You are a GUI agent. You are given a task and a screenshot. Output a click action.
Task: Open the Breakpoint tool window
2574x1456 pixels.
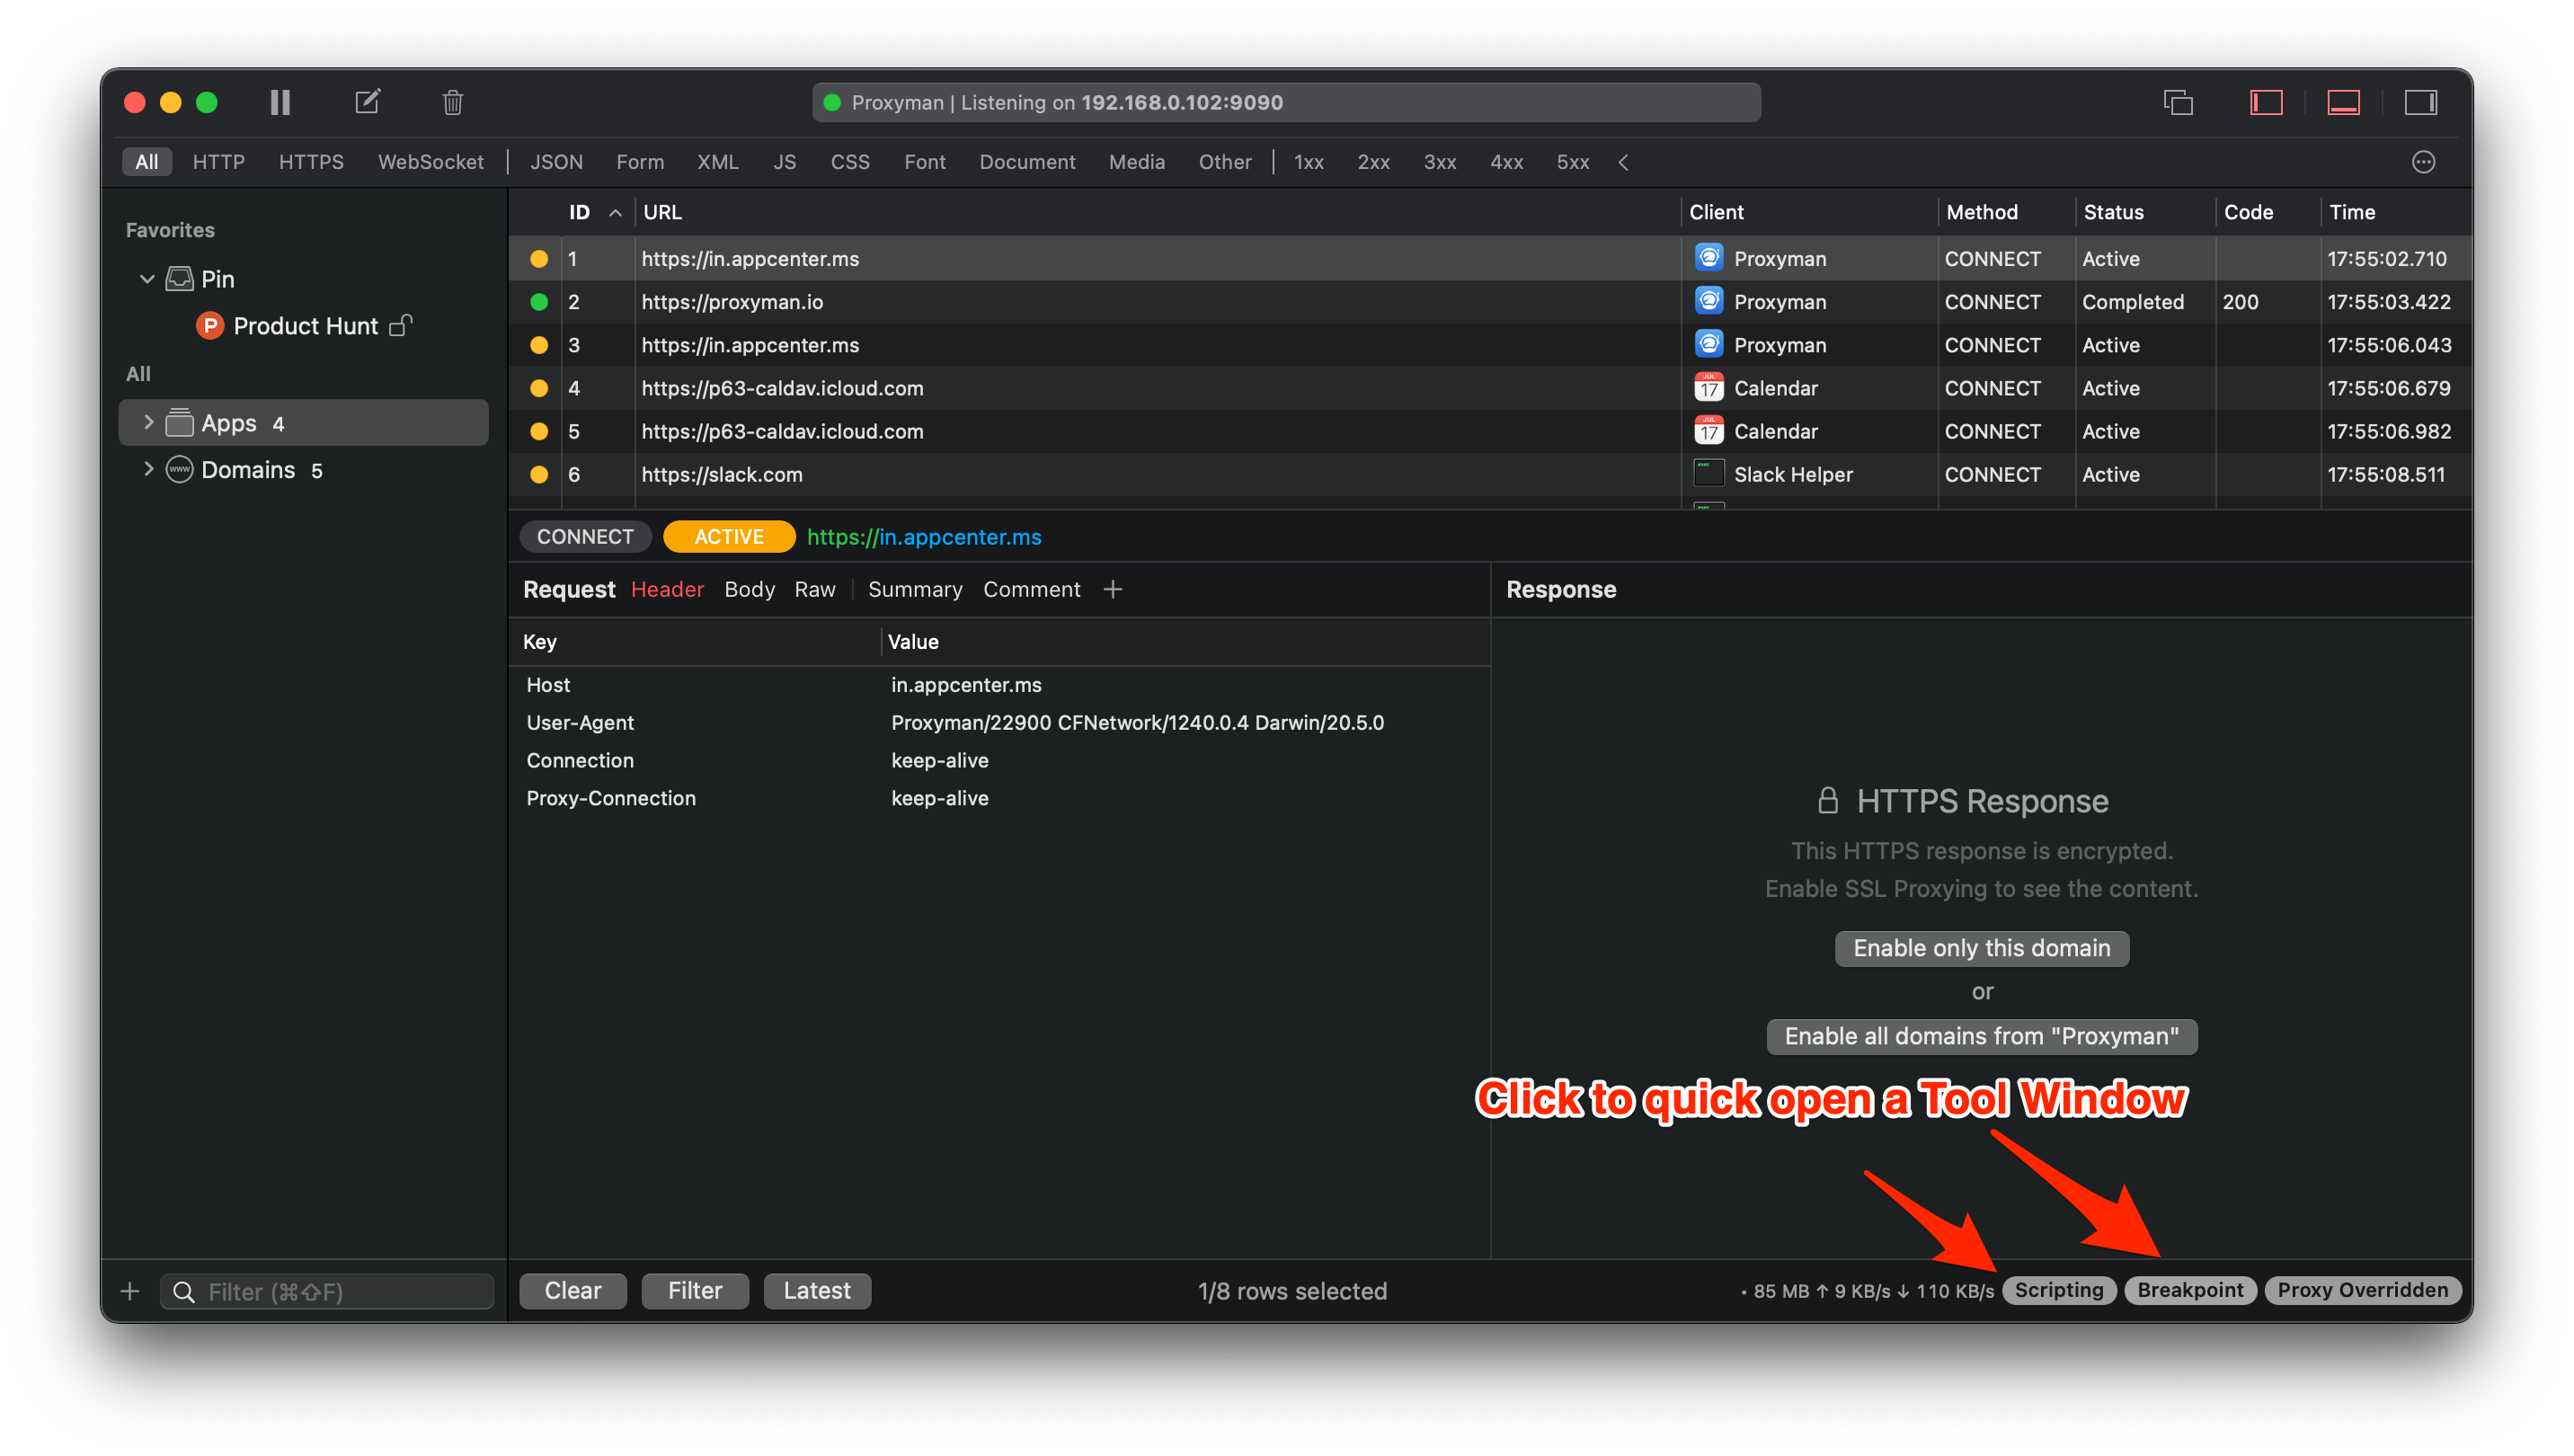point(2190,1289)
